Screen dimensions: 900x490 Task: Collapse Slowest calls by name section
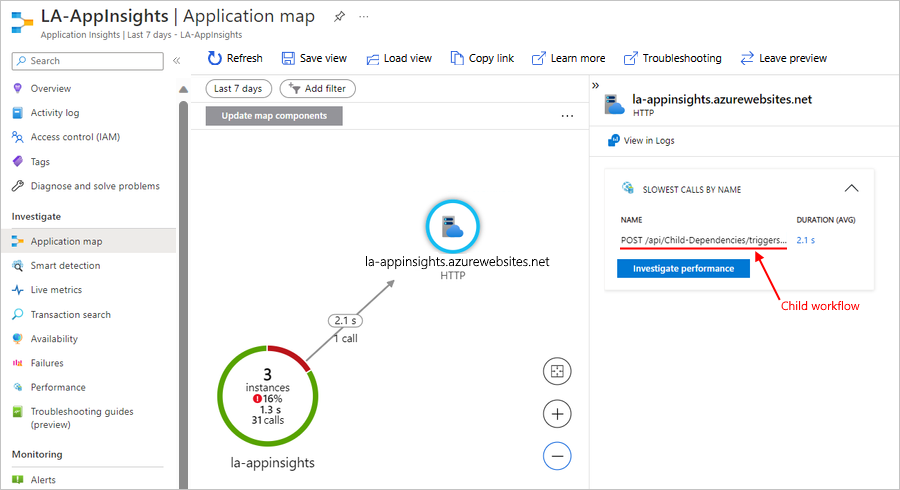pos(851,188)
